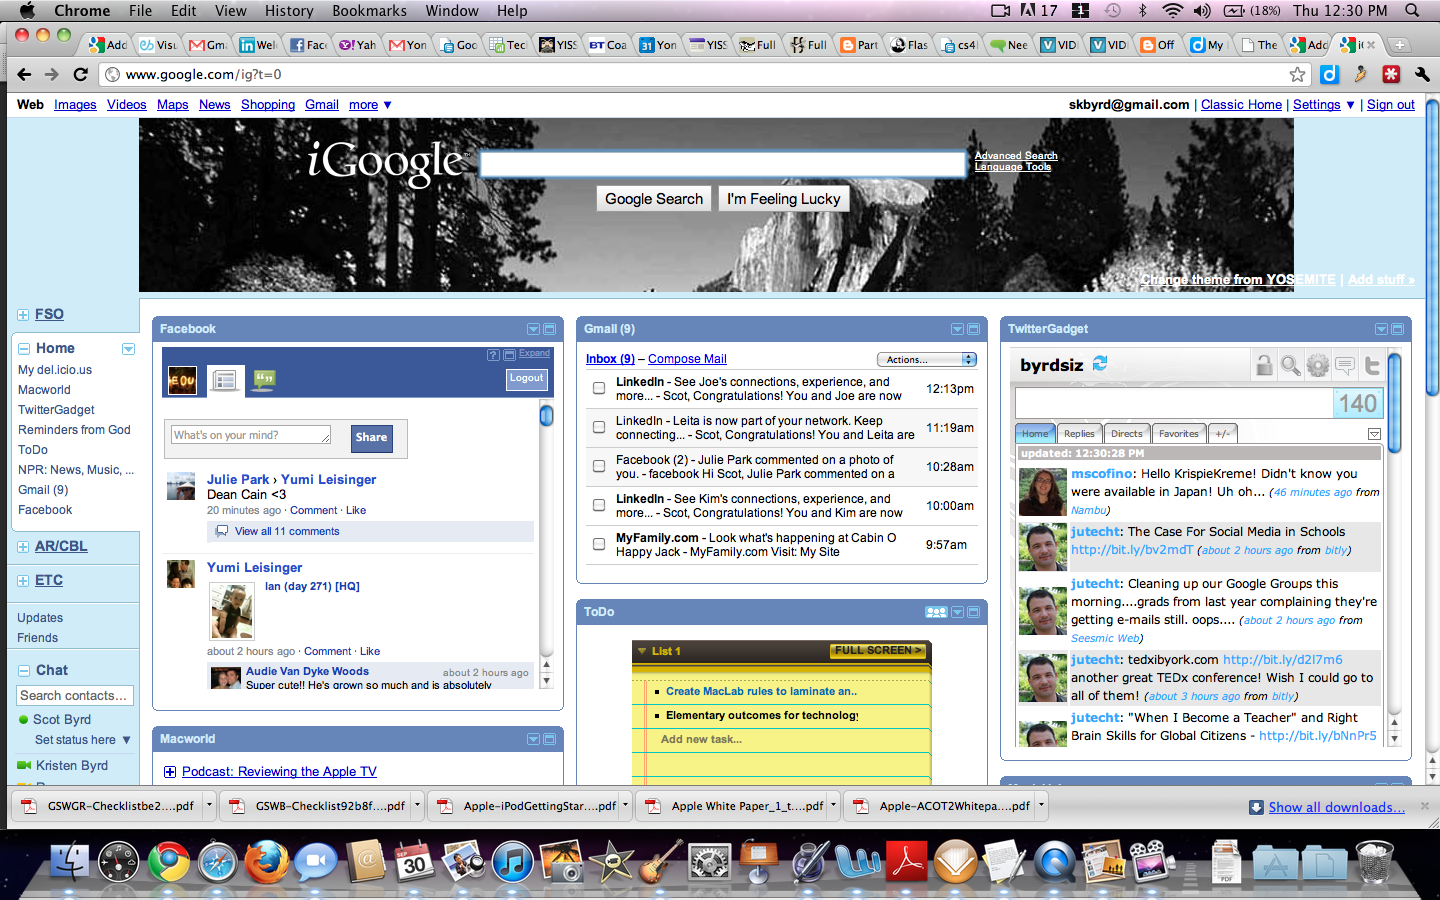Screen dimensions: 1440x900
Task: Open the History menu
Action: click(289, 10)
